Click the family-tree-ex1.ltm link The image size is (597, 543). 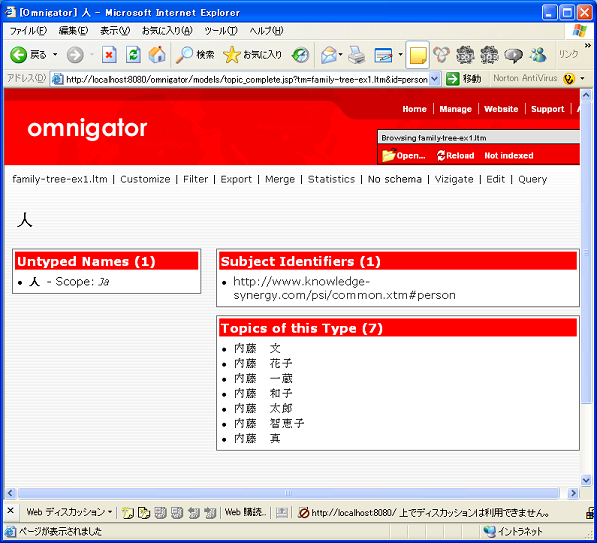60,179
